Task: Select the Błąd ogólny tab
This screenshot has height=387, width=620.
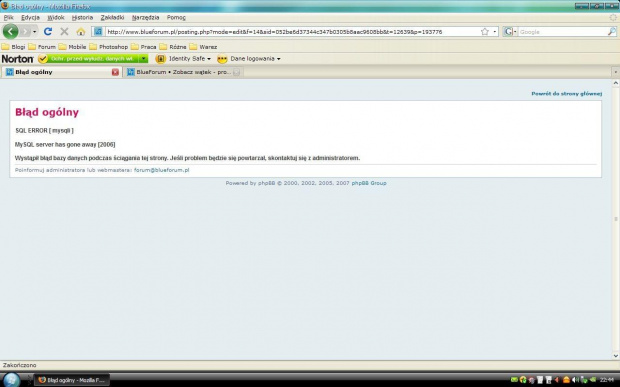Action: (x=61, y=72)
